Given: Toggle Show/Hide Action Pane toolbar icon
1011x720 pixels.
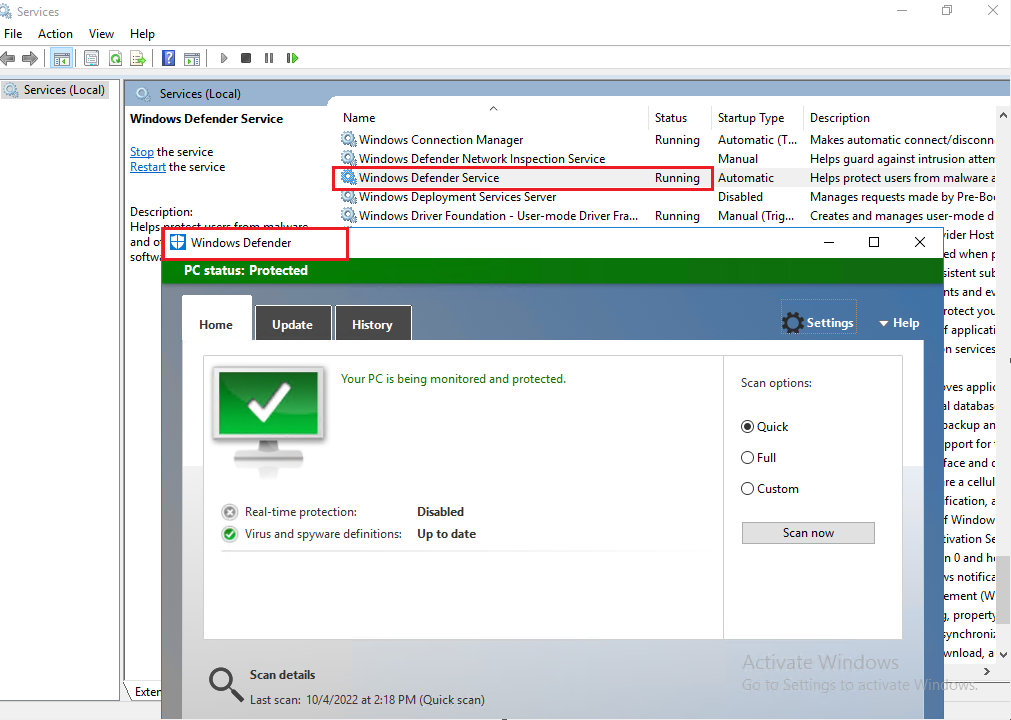Looking at the screenshot, I should (192, 59).
